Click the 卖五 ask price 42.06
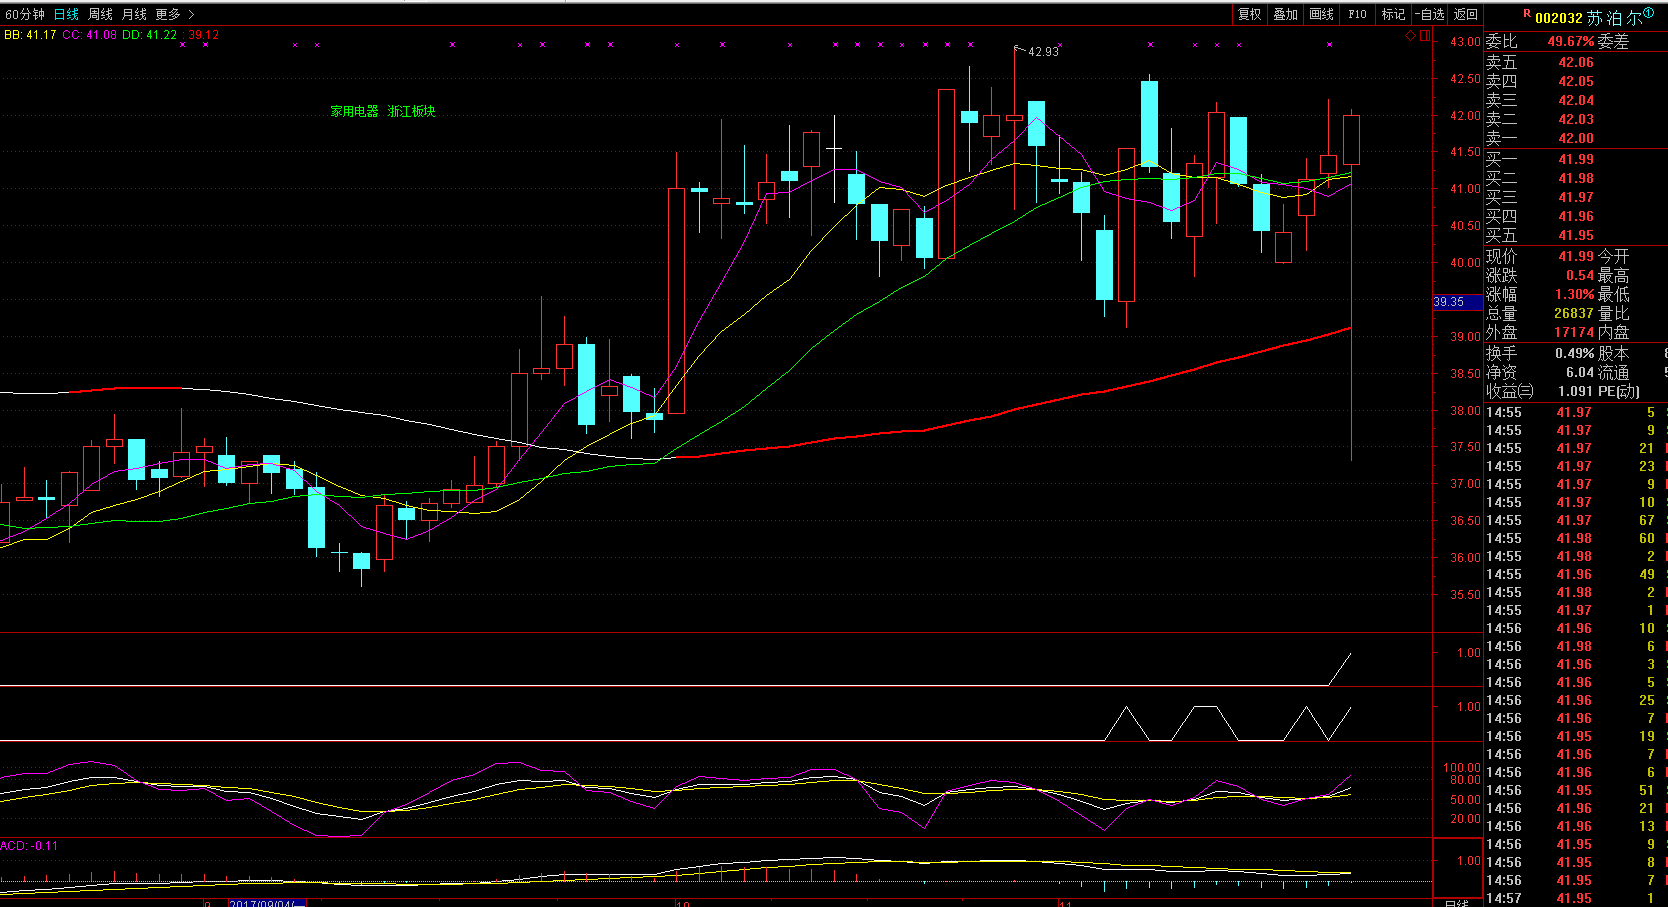The image size is (1668, 907). click(x=1576, y=62)
